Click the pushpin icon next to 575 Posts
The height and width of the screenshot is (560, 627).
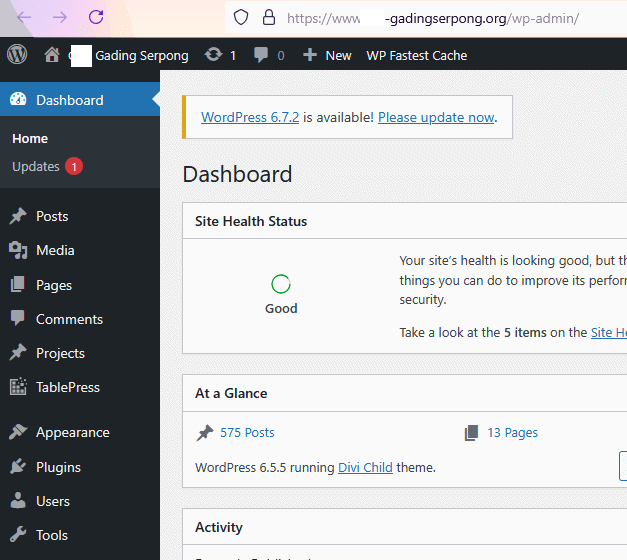click(205, 433)
